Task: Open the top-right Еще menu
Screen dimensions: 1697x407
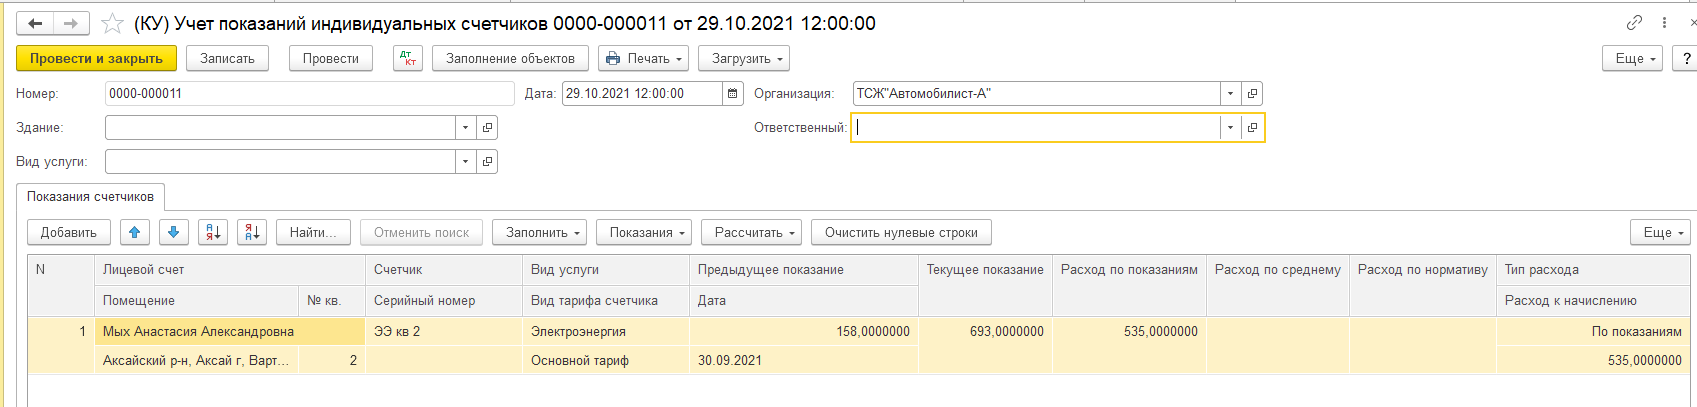Action: pyautogui.click(x=1634, y=59)
